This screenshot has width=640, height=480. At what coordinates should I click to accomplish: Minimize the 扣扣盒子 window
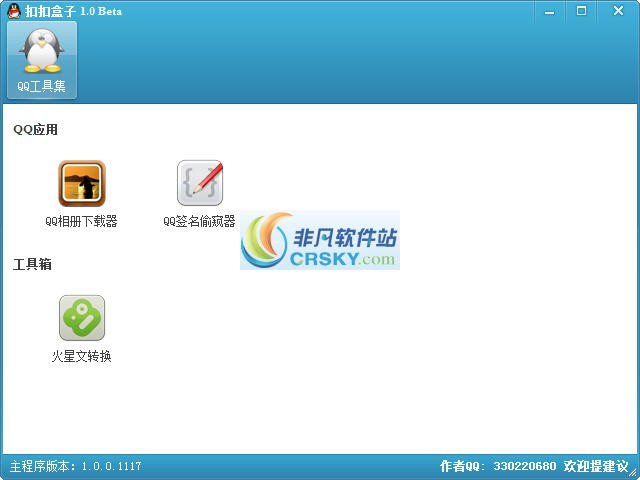pos(550,11)
